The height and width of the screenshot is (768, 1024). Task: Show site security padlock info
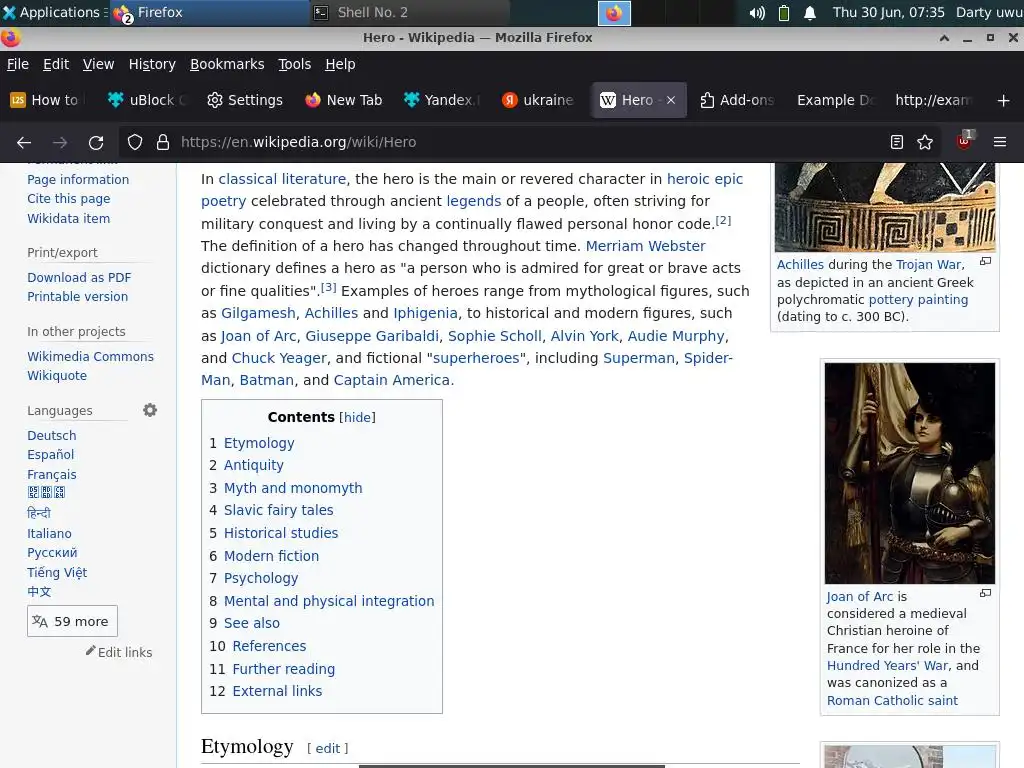(163, 142)
